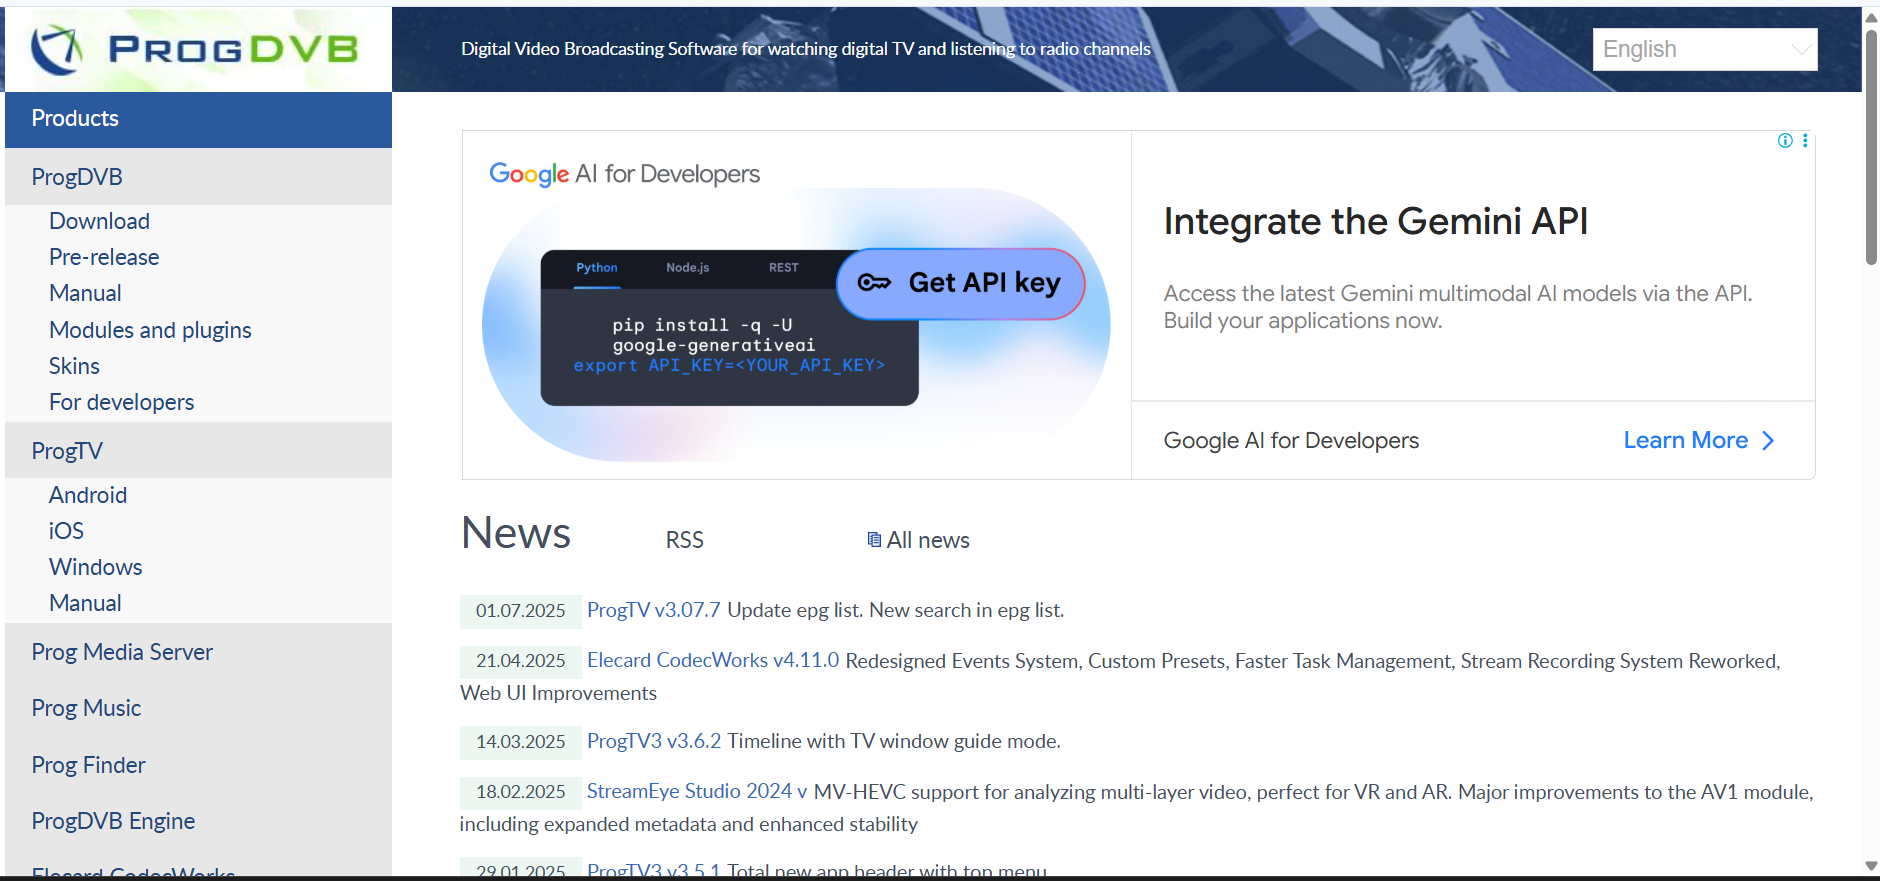Open the RSS feed link
The image size is (1880, 881).
pos(685,540)
